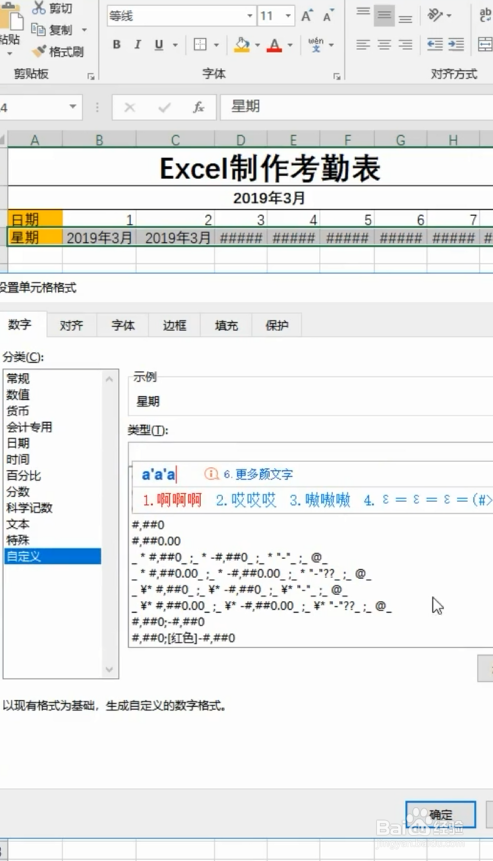The height and width of the screenshot is (861, 493).
Task: Click the 确定 button
Action: pos(440,814)
